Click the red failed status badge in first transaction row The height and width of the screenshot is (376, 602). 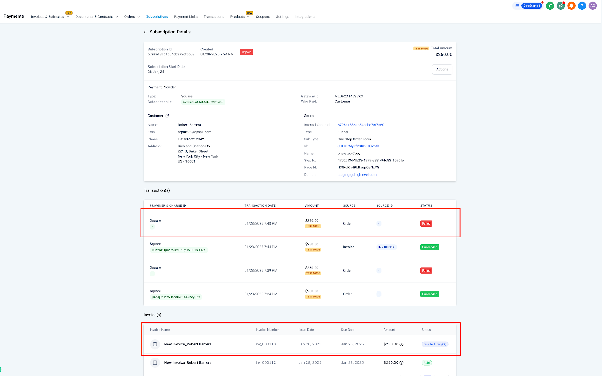pyautogui.click(x=426, y=224)
